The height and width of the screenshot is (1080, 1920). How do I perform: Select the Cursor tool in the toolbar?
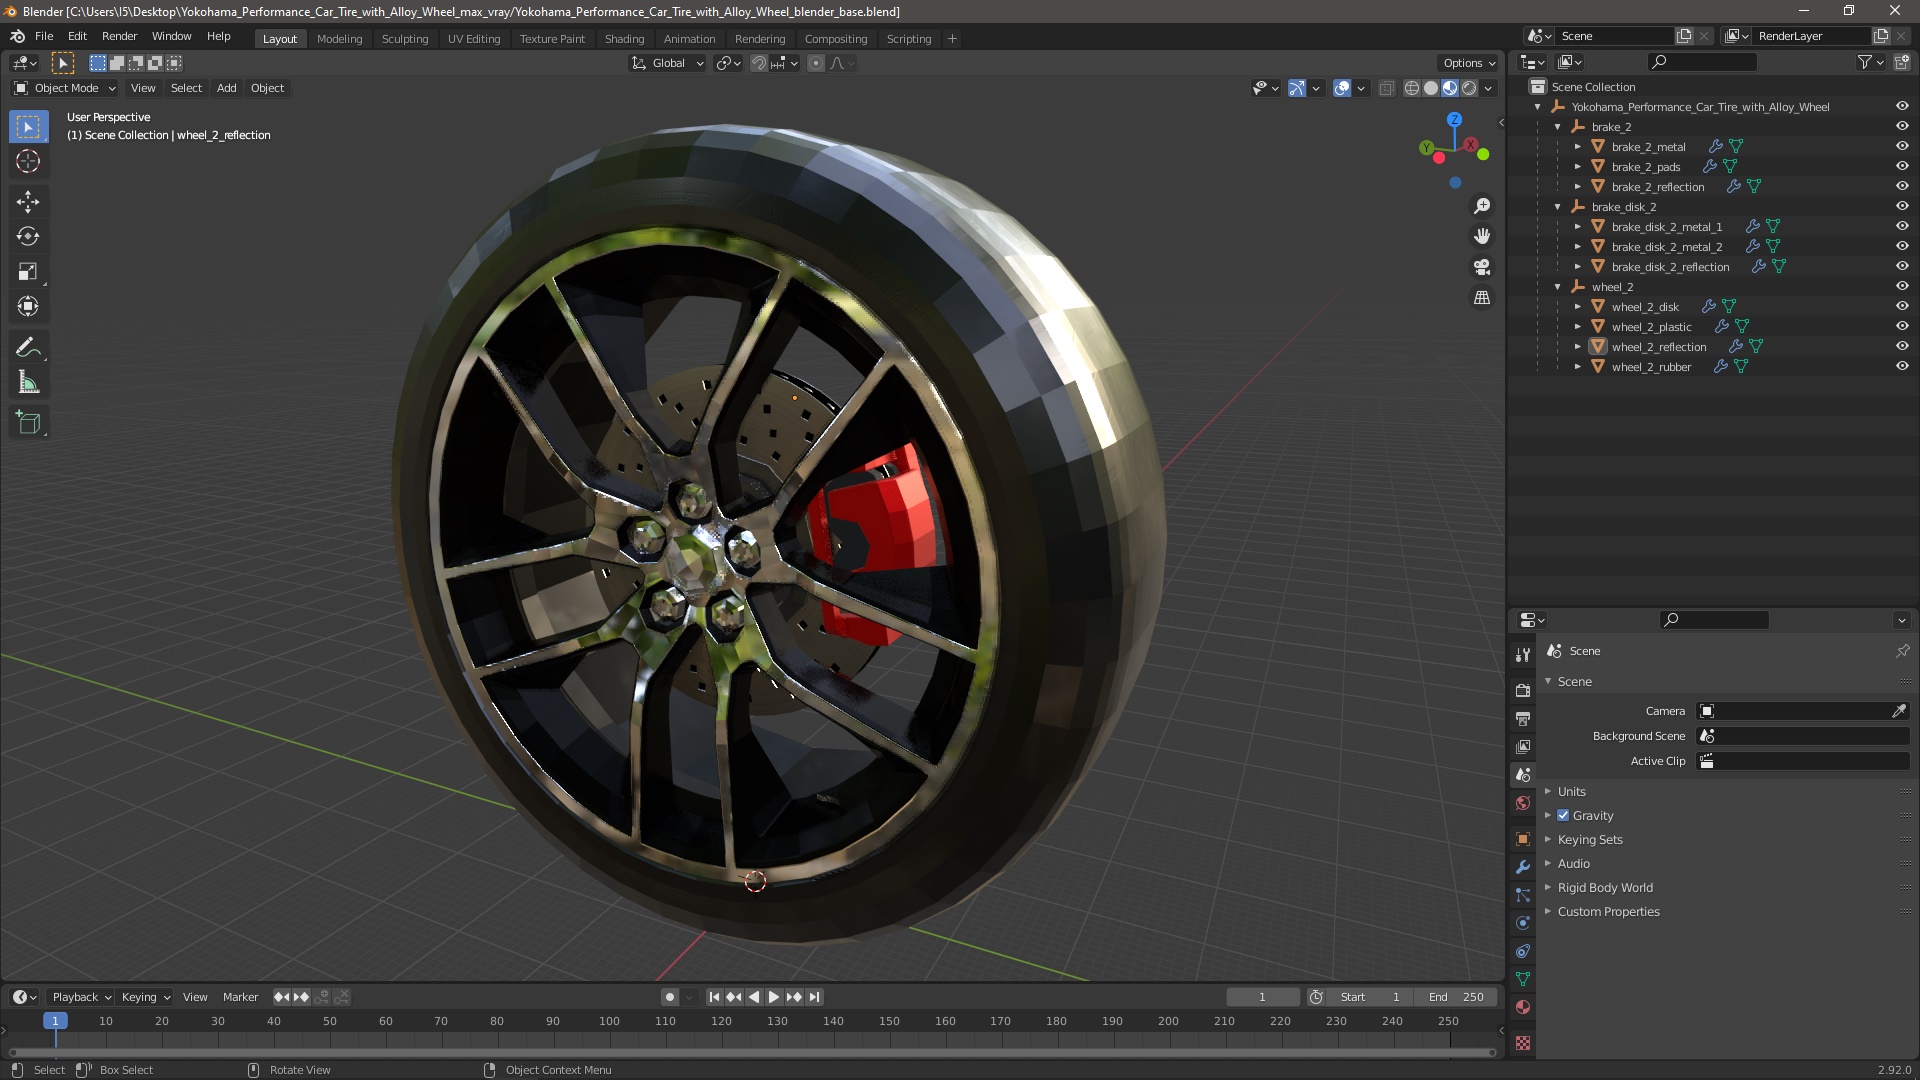28,162
